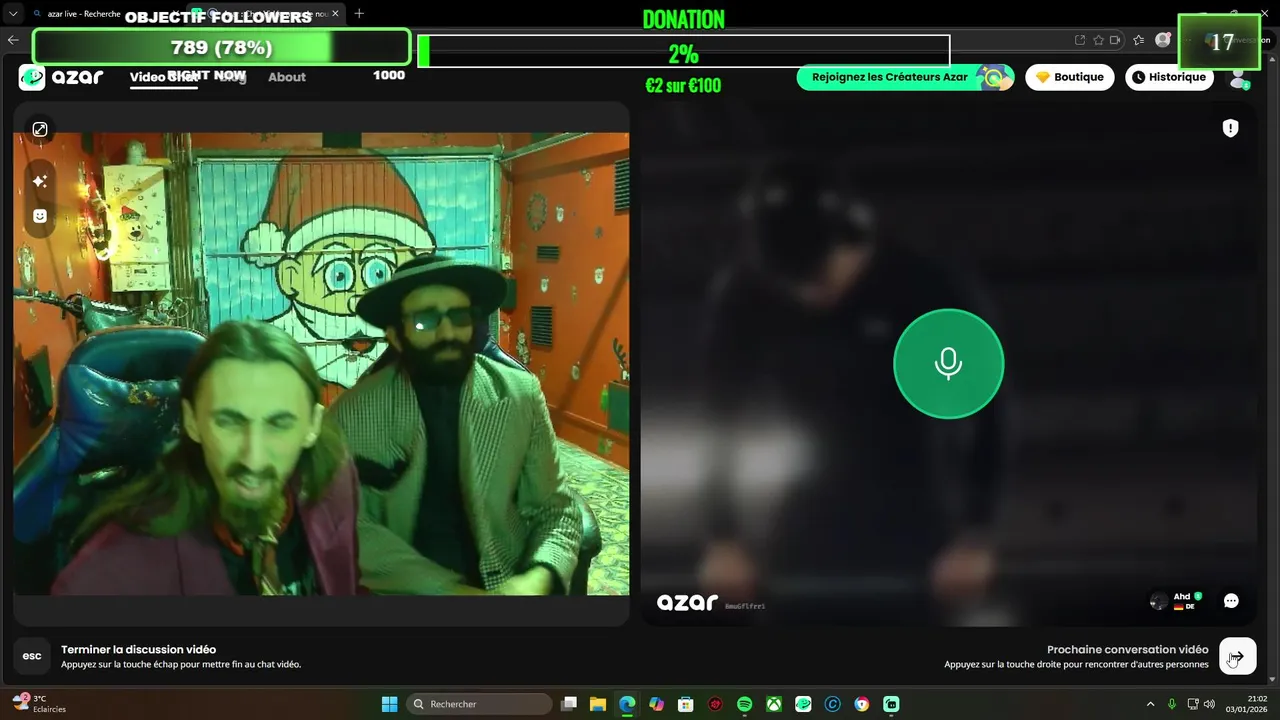
Task: Open the face filter smiley tool
Action: click(40, 215)
